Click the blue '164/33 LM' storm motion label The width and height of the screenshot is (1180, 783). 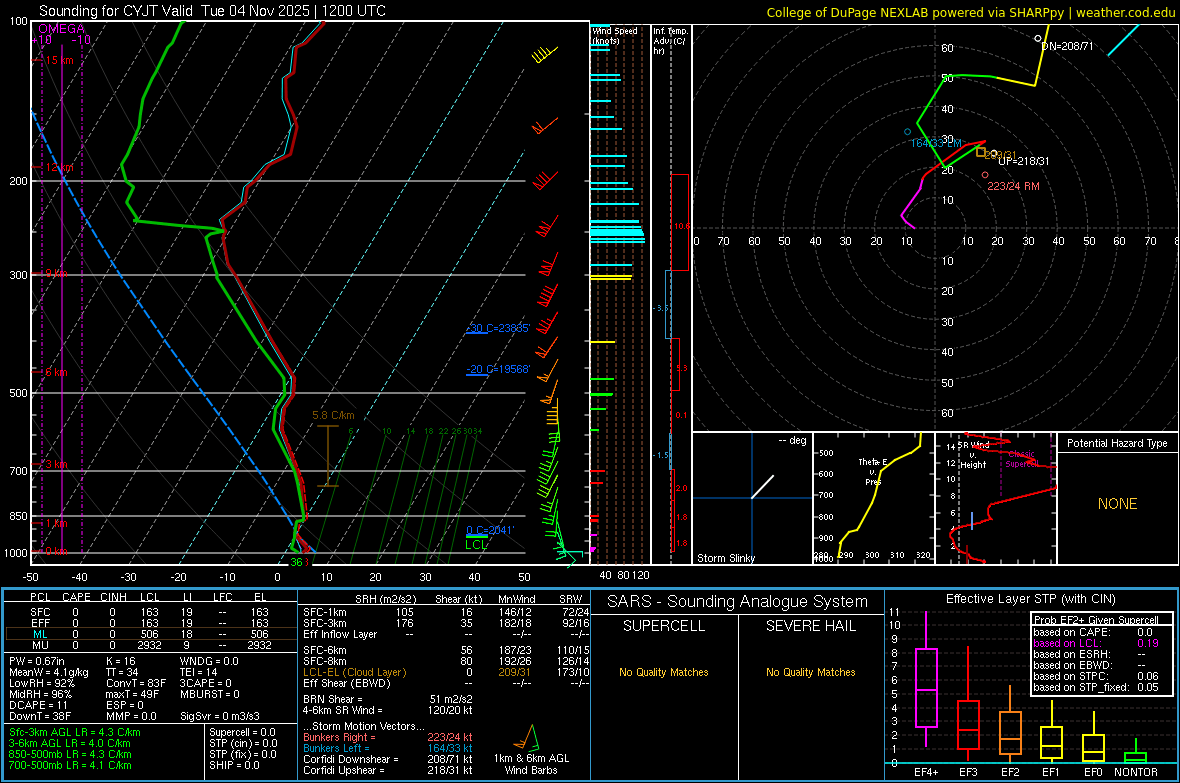(935, 143)
